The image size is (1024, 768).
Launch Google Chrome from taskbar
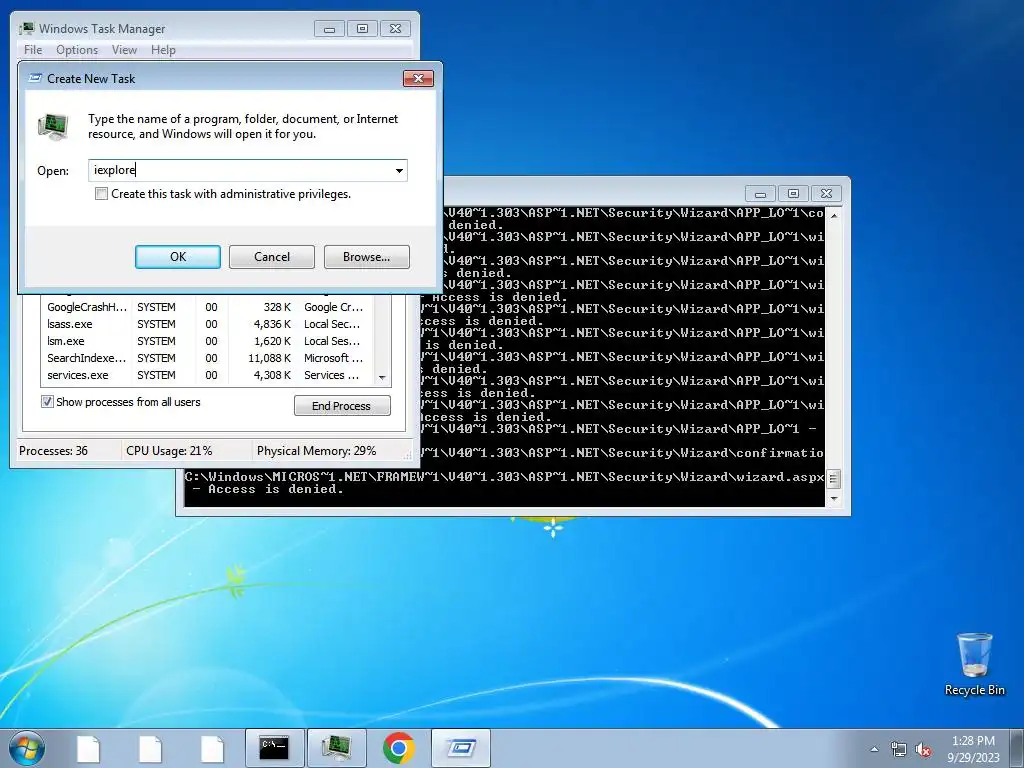coord(398,748)
